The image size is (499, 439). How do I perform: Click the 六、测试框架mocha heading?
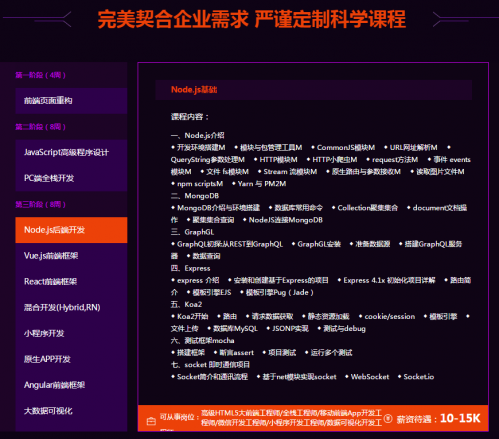pos(202,341)
